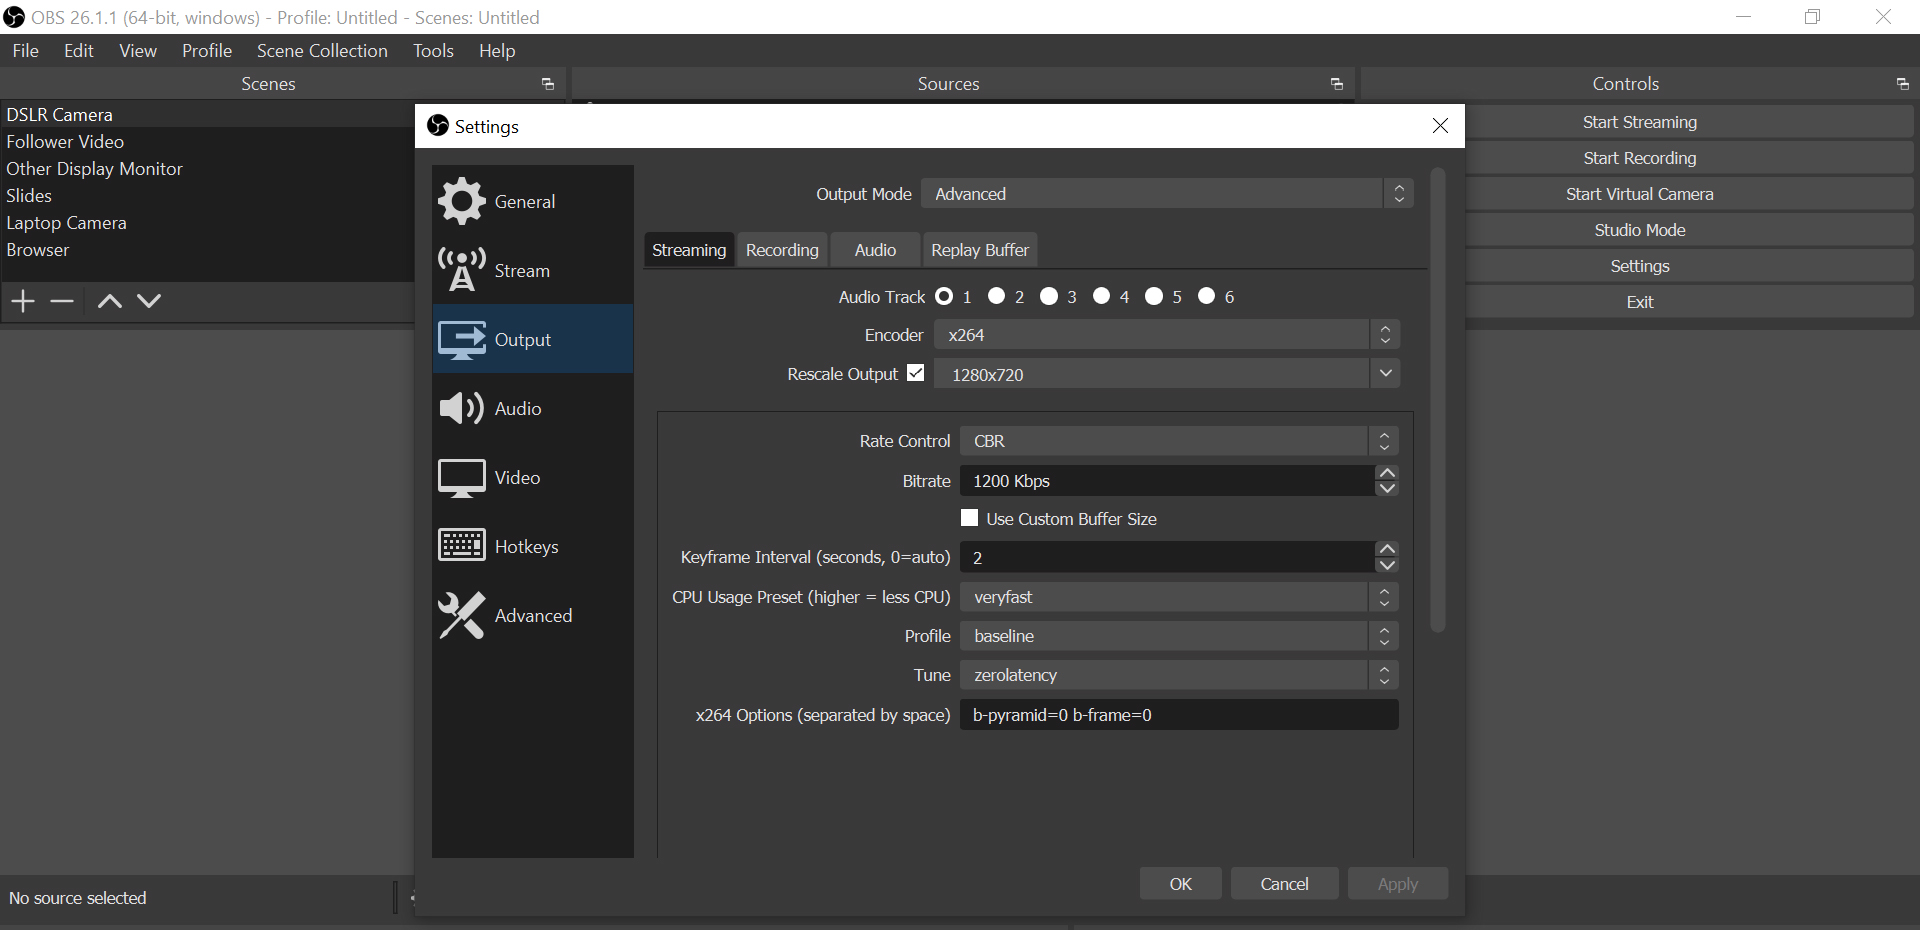Move scene up with arrow icon
The width and height of the screenshot is (1920, 930).
click(110, 301)
